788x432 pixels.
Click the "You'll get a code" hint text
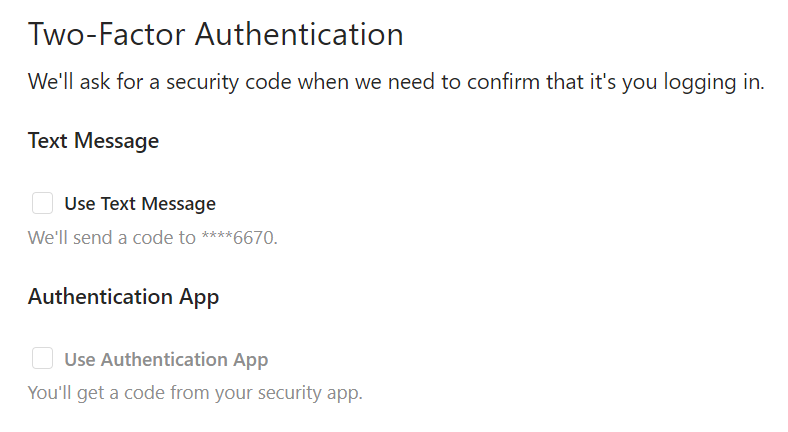pos(195,392)
